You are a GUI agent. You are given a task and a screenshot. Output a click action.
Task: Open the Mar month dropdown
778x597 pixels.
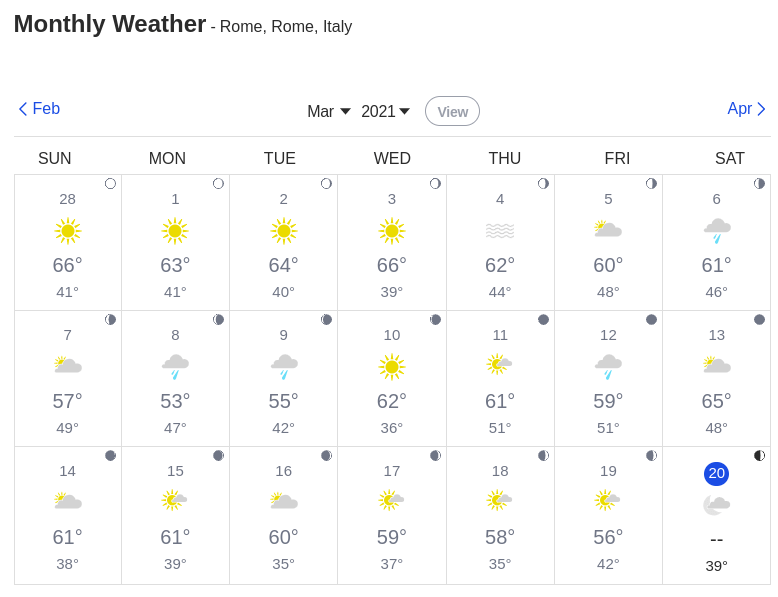point(329,111)
